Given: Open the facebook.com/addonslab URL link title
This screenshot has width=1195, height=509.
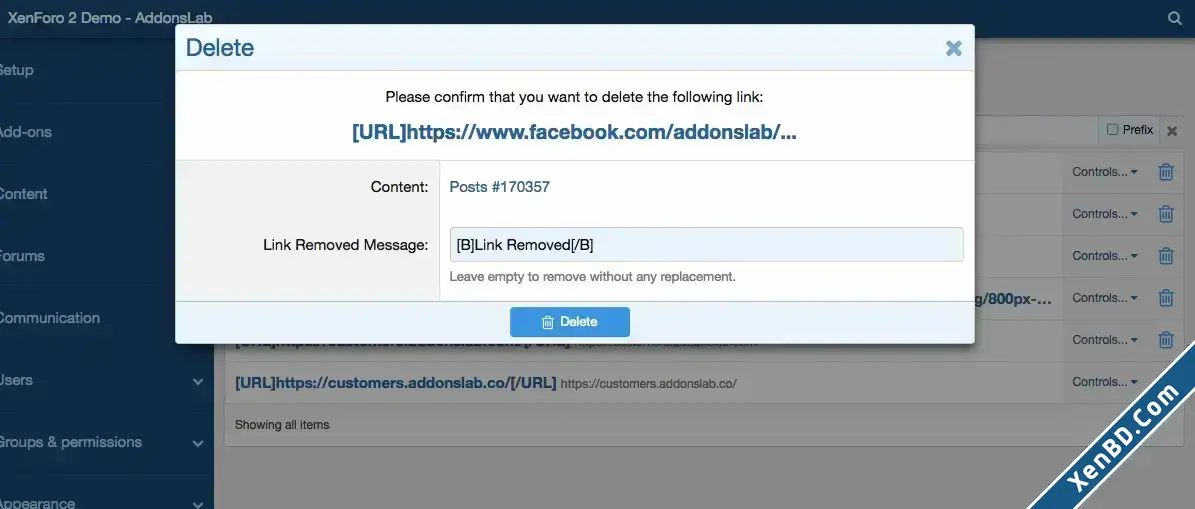Looking at the screenshot, I should click(x=575, y=133).
